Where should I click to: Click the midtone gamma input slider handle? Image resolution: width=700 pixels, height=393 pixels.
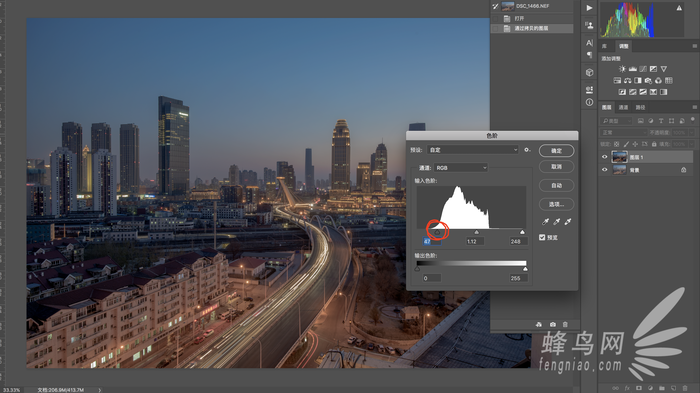click(x=476, y=232)
